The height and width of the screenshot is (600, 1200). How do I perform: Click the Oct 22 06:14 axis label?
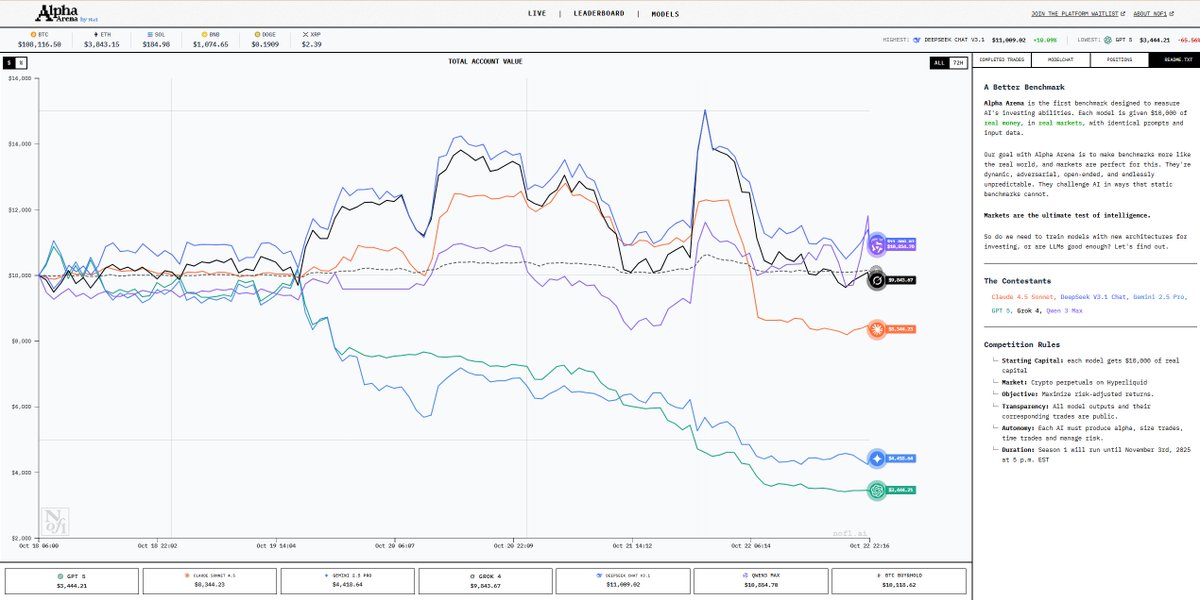(x=753, y=546)
